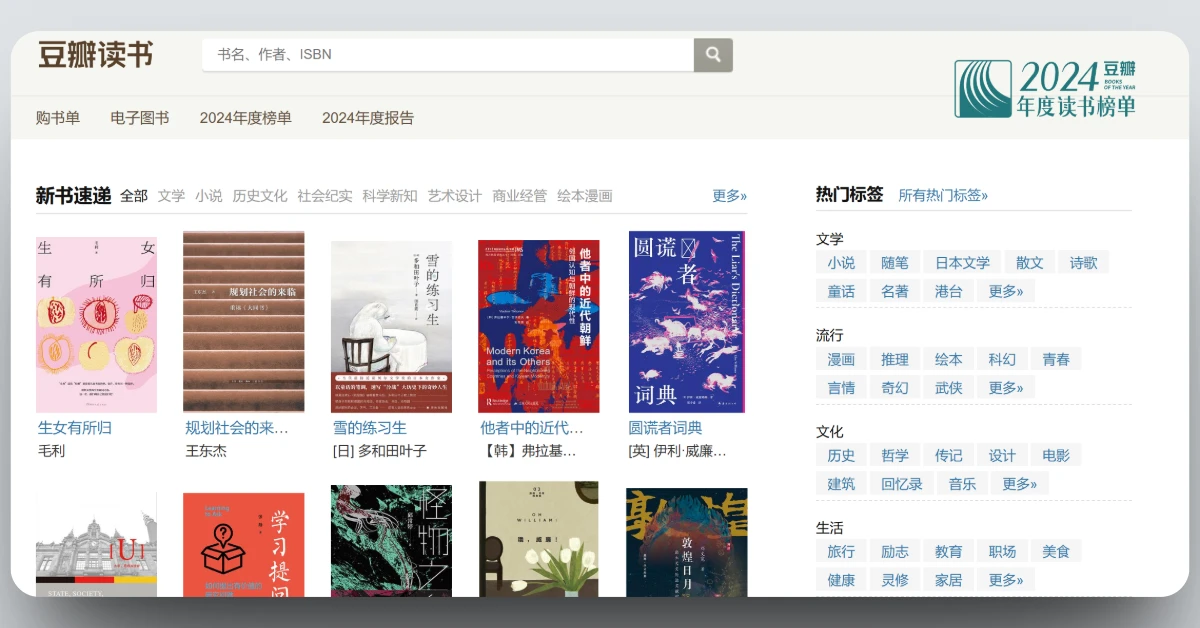The image size is (1200, 628).
Task: Open the 生女有所归 book cover
Action: pyautogui.click(x=97, y=325)
